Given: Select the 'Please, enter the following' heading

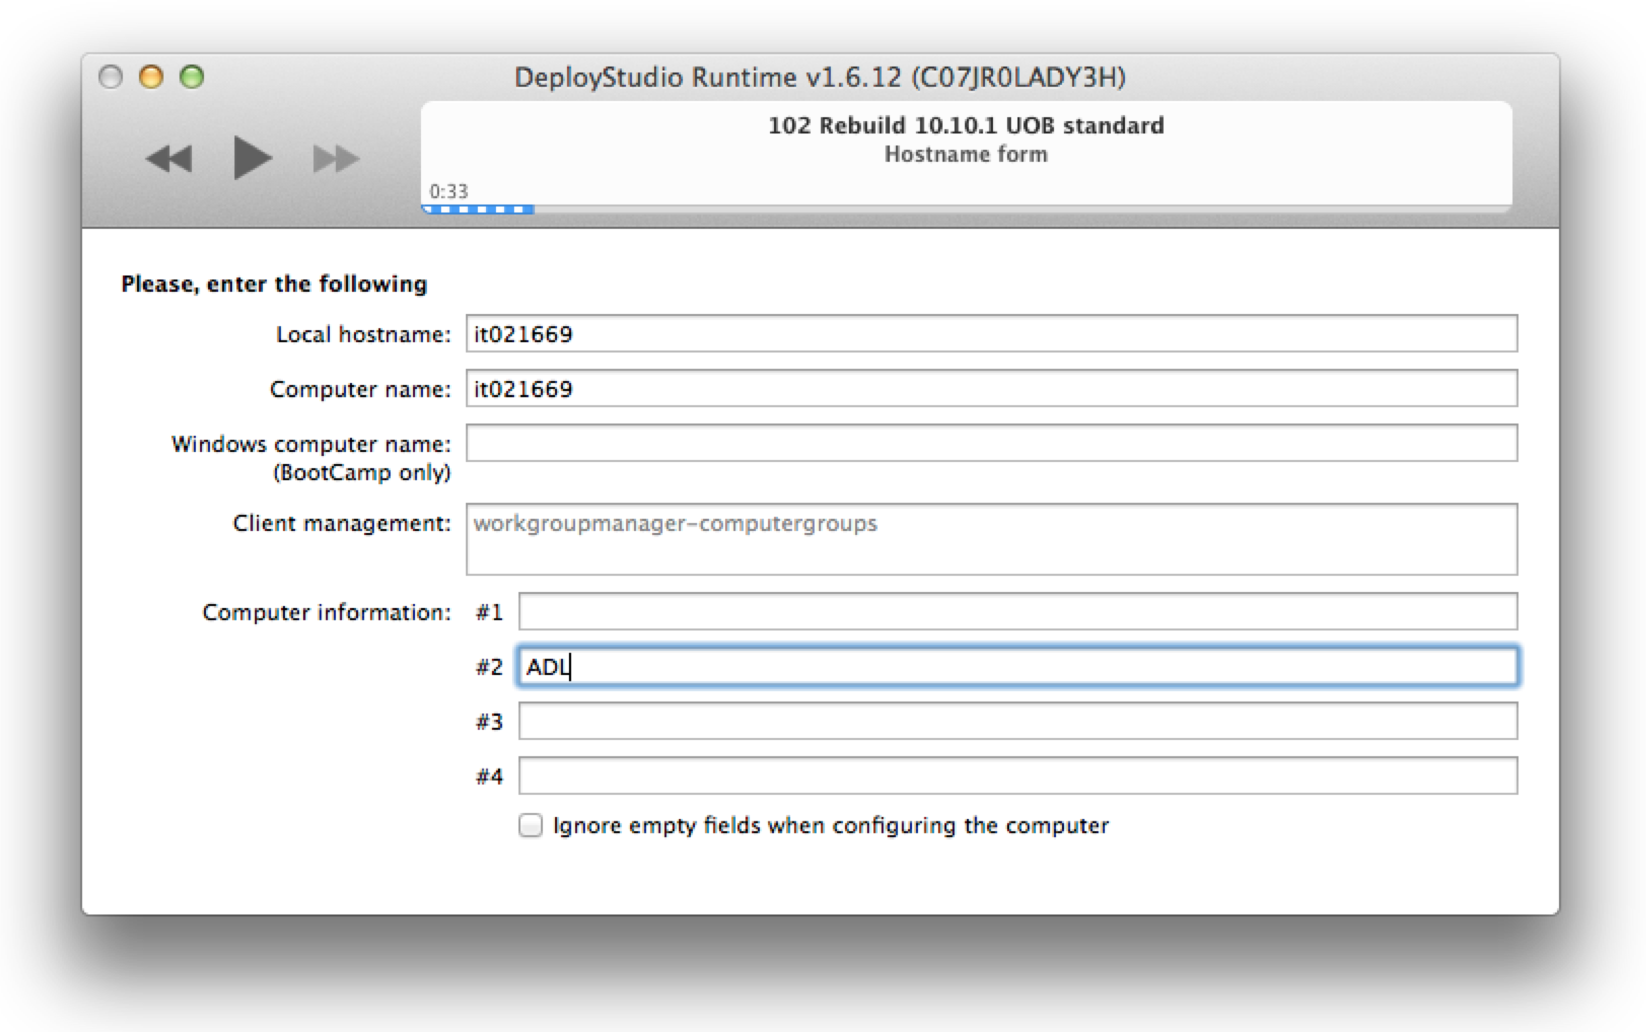Looking at the screenshot, I should pyautogui.click(x=274, y=284).
